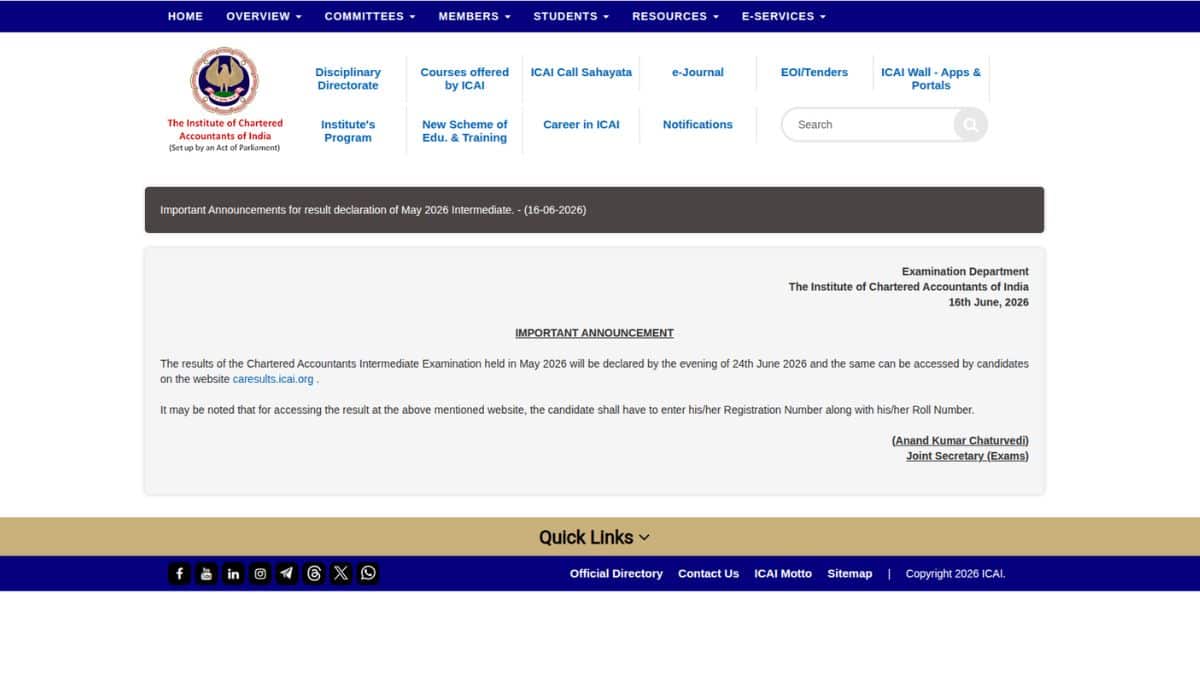Click the announcement title banner
The height and width of the screenshot is (675, 1200).
pos(594,210)
